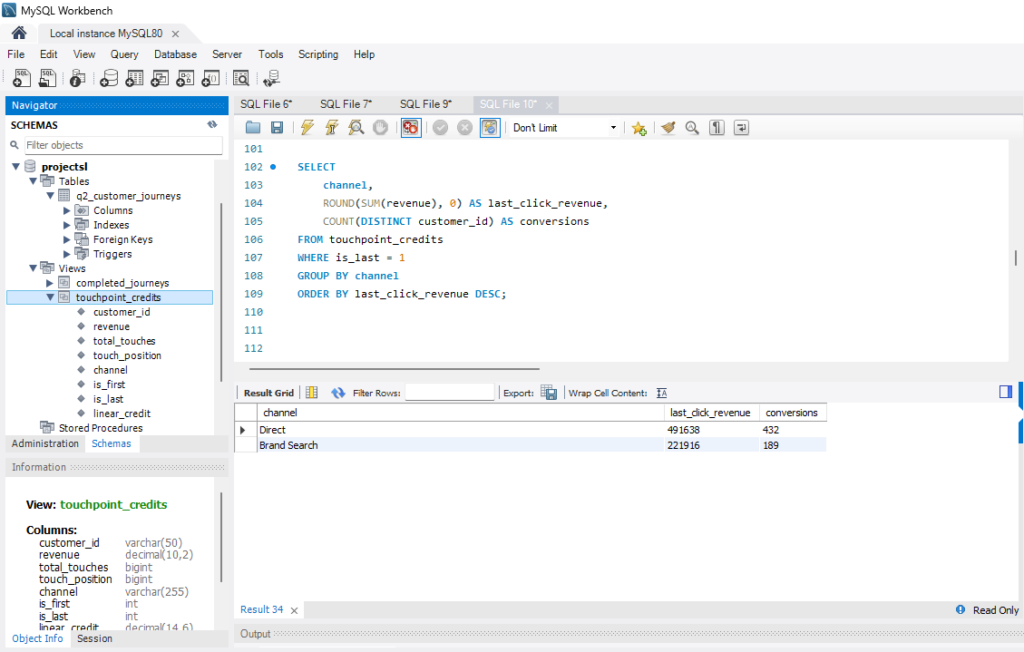Image resolution: width=1024 pixels, height=652 pixels.
Task: Create a new SQL tab toolbar icon
Action: [22, 78]
